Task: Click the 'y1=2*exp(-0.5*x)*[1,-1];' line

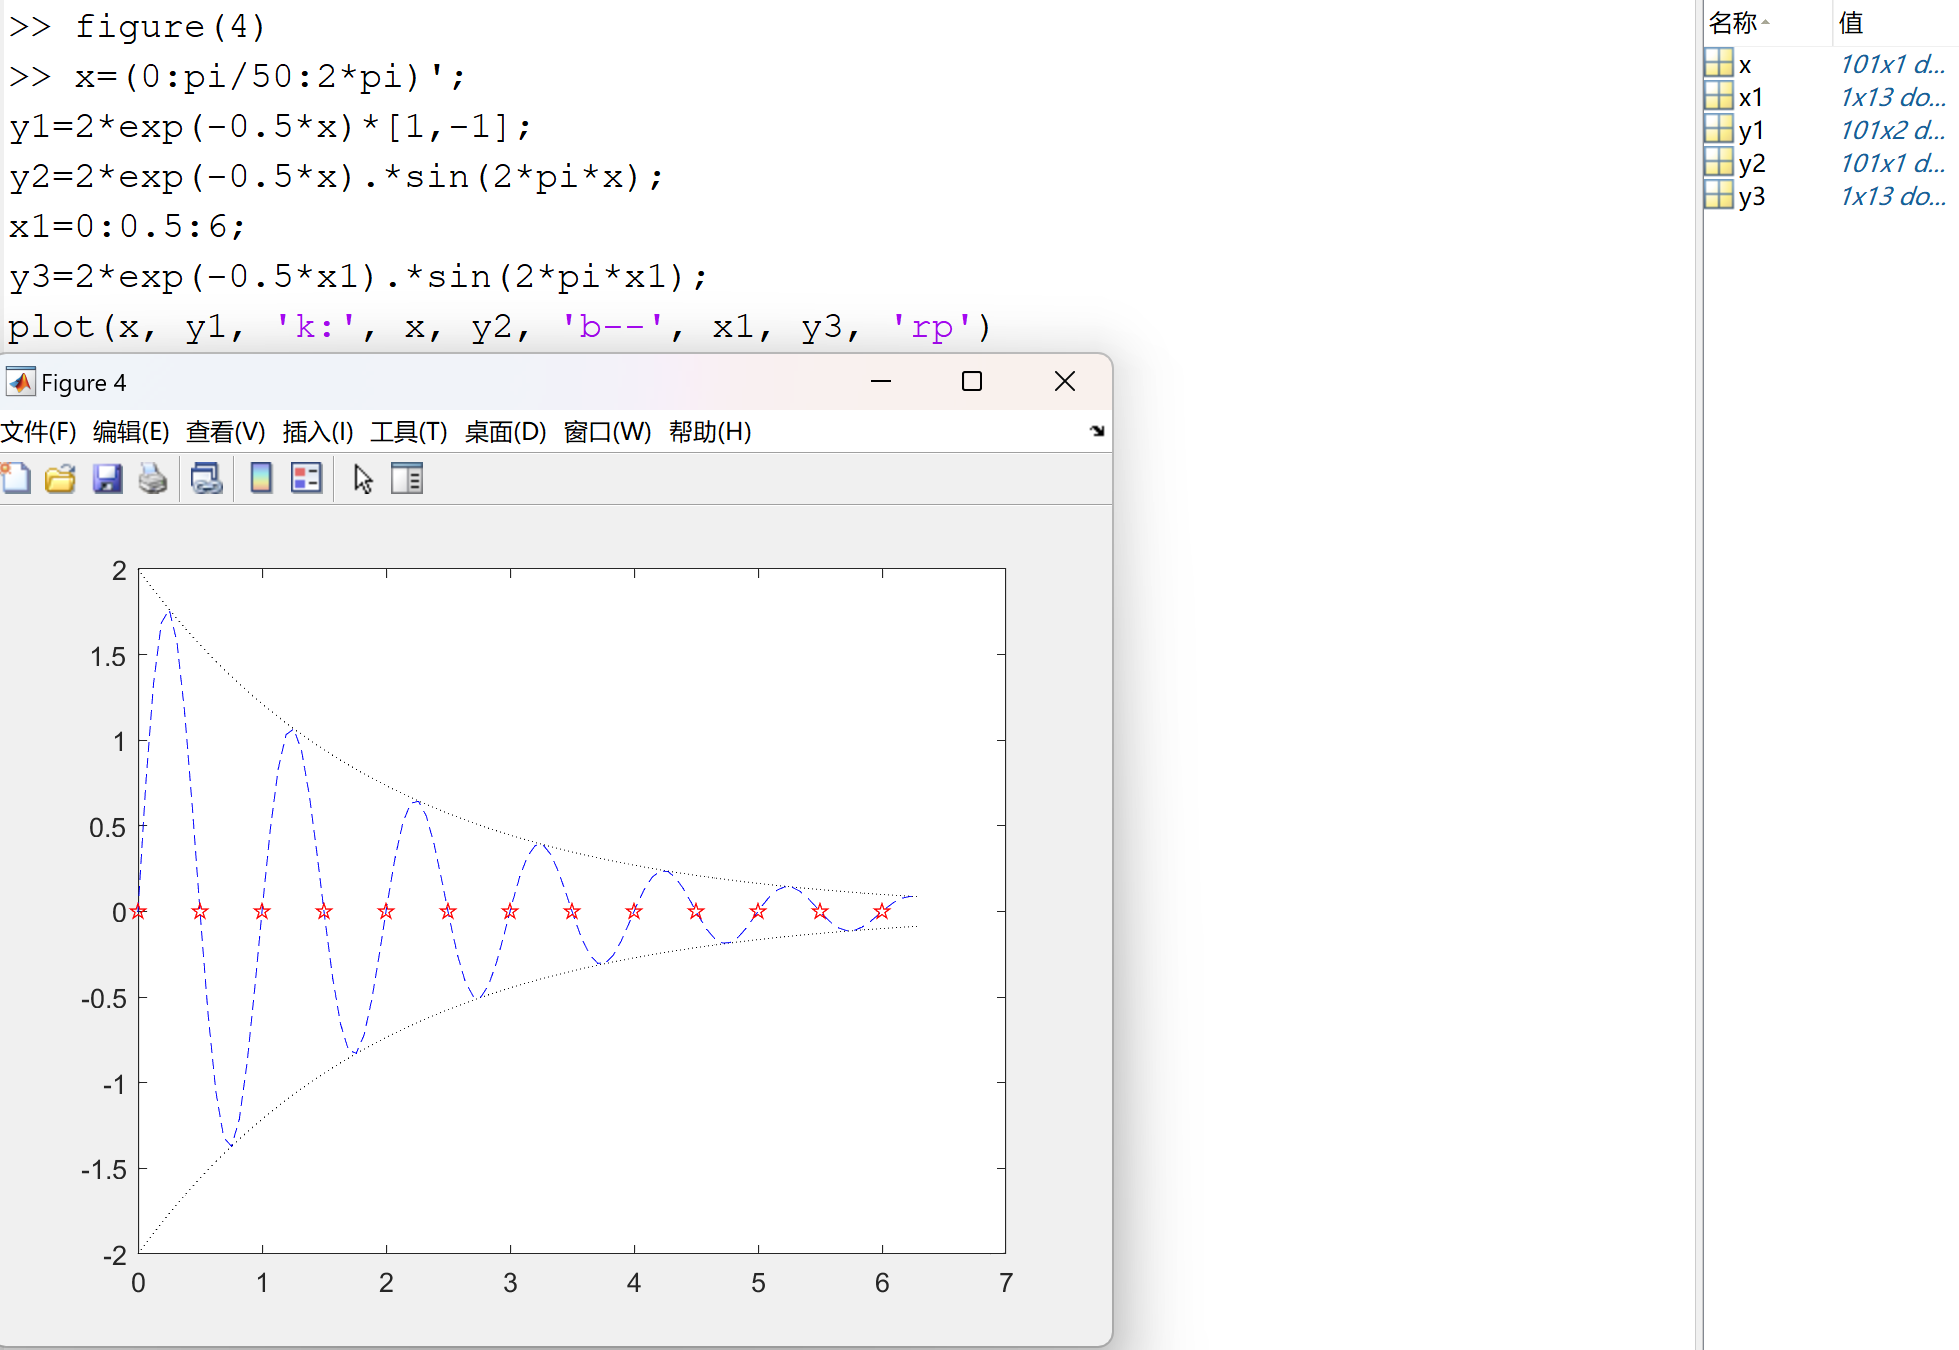Action: coord(270,127)
